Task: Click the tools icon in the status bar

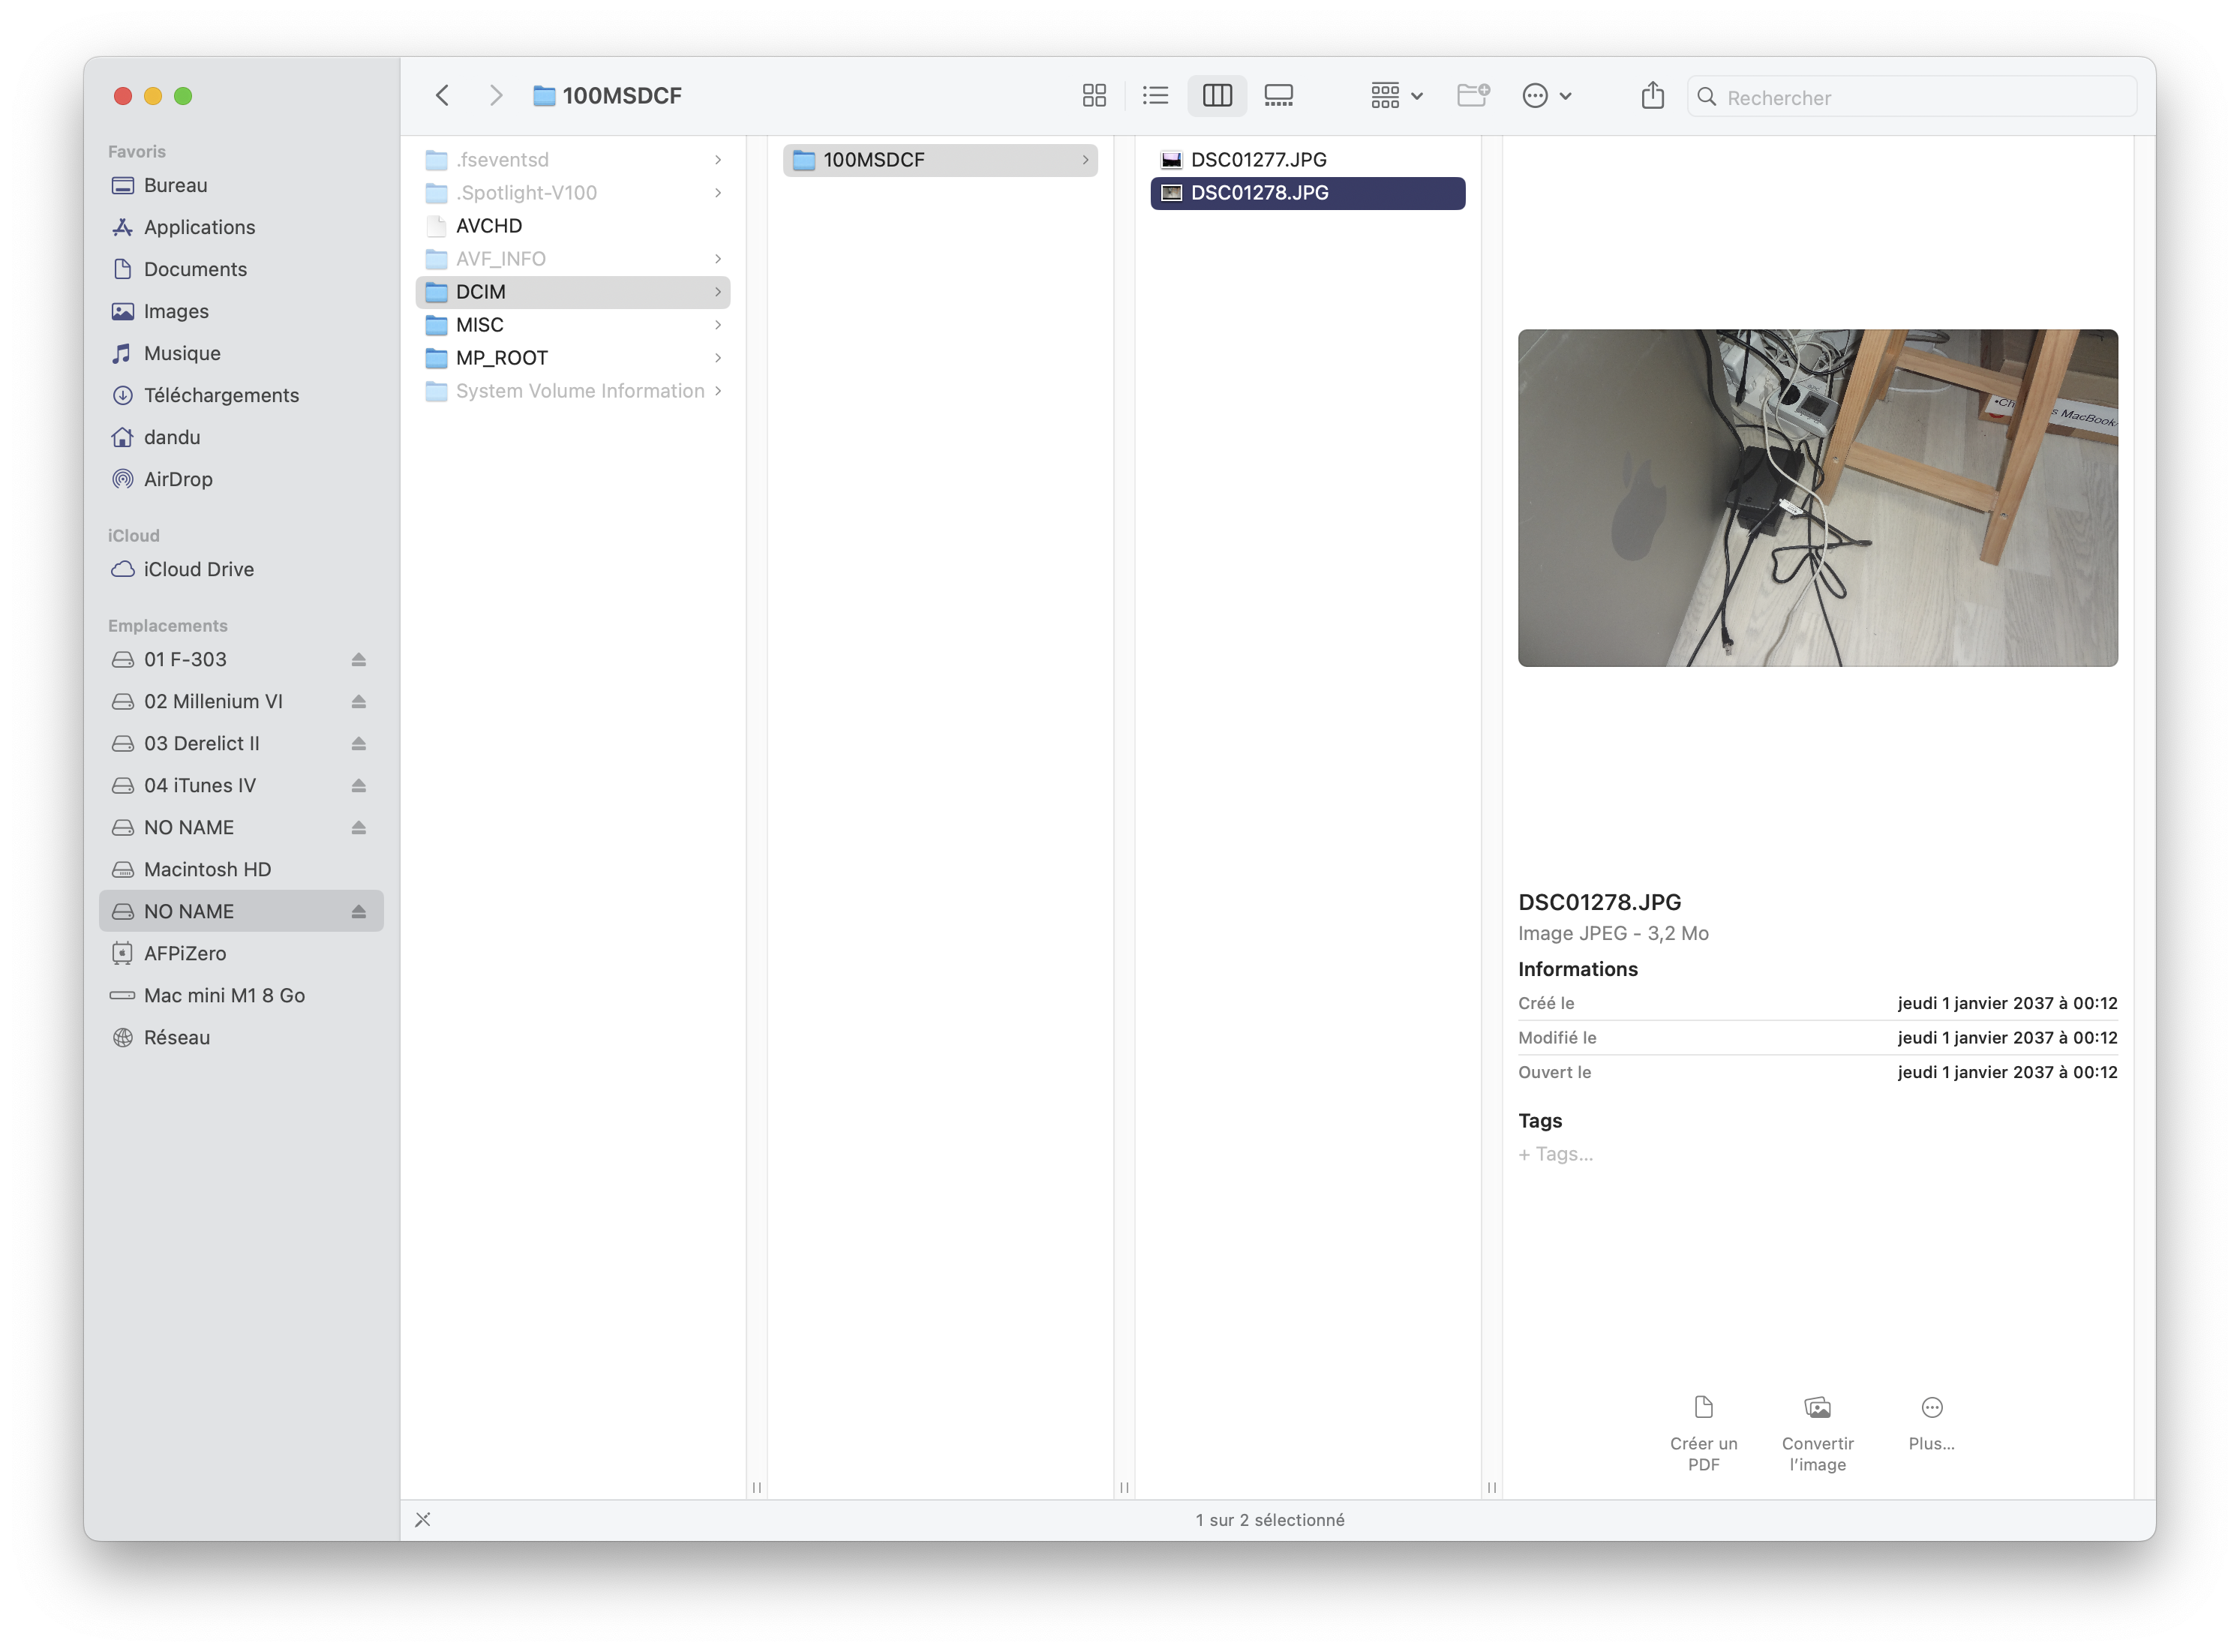Action: 423,1519
